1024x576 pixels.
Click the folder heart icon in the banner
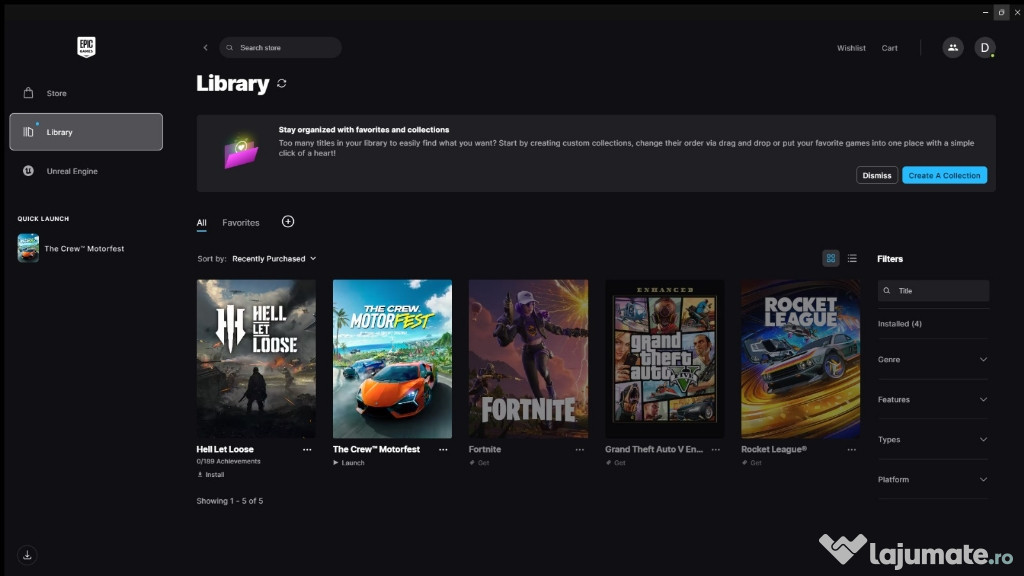click(241, 153)
